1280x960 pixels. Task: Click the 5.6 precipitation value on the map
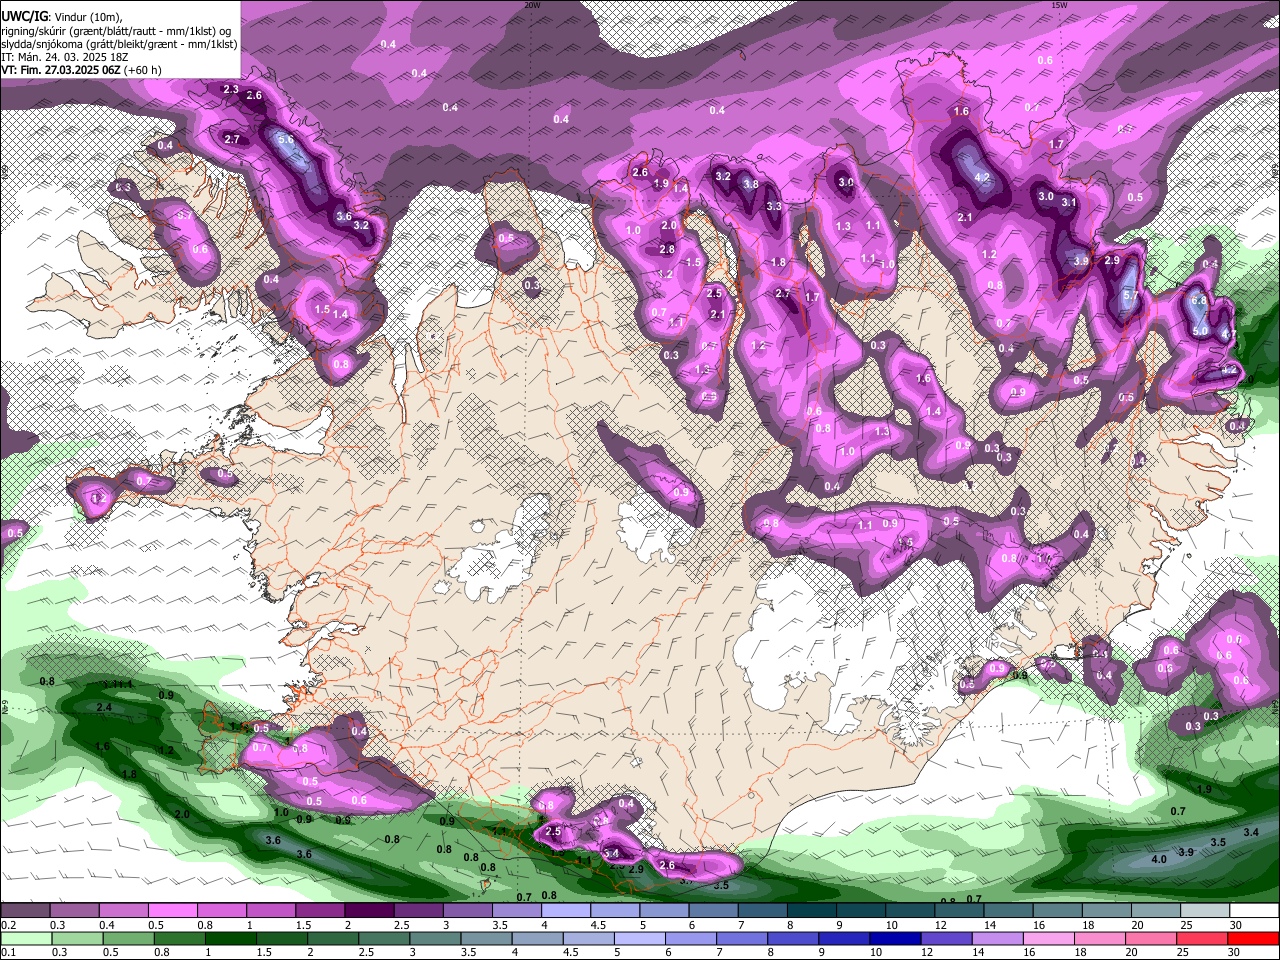pyautogui.click(x=285, y=139)
